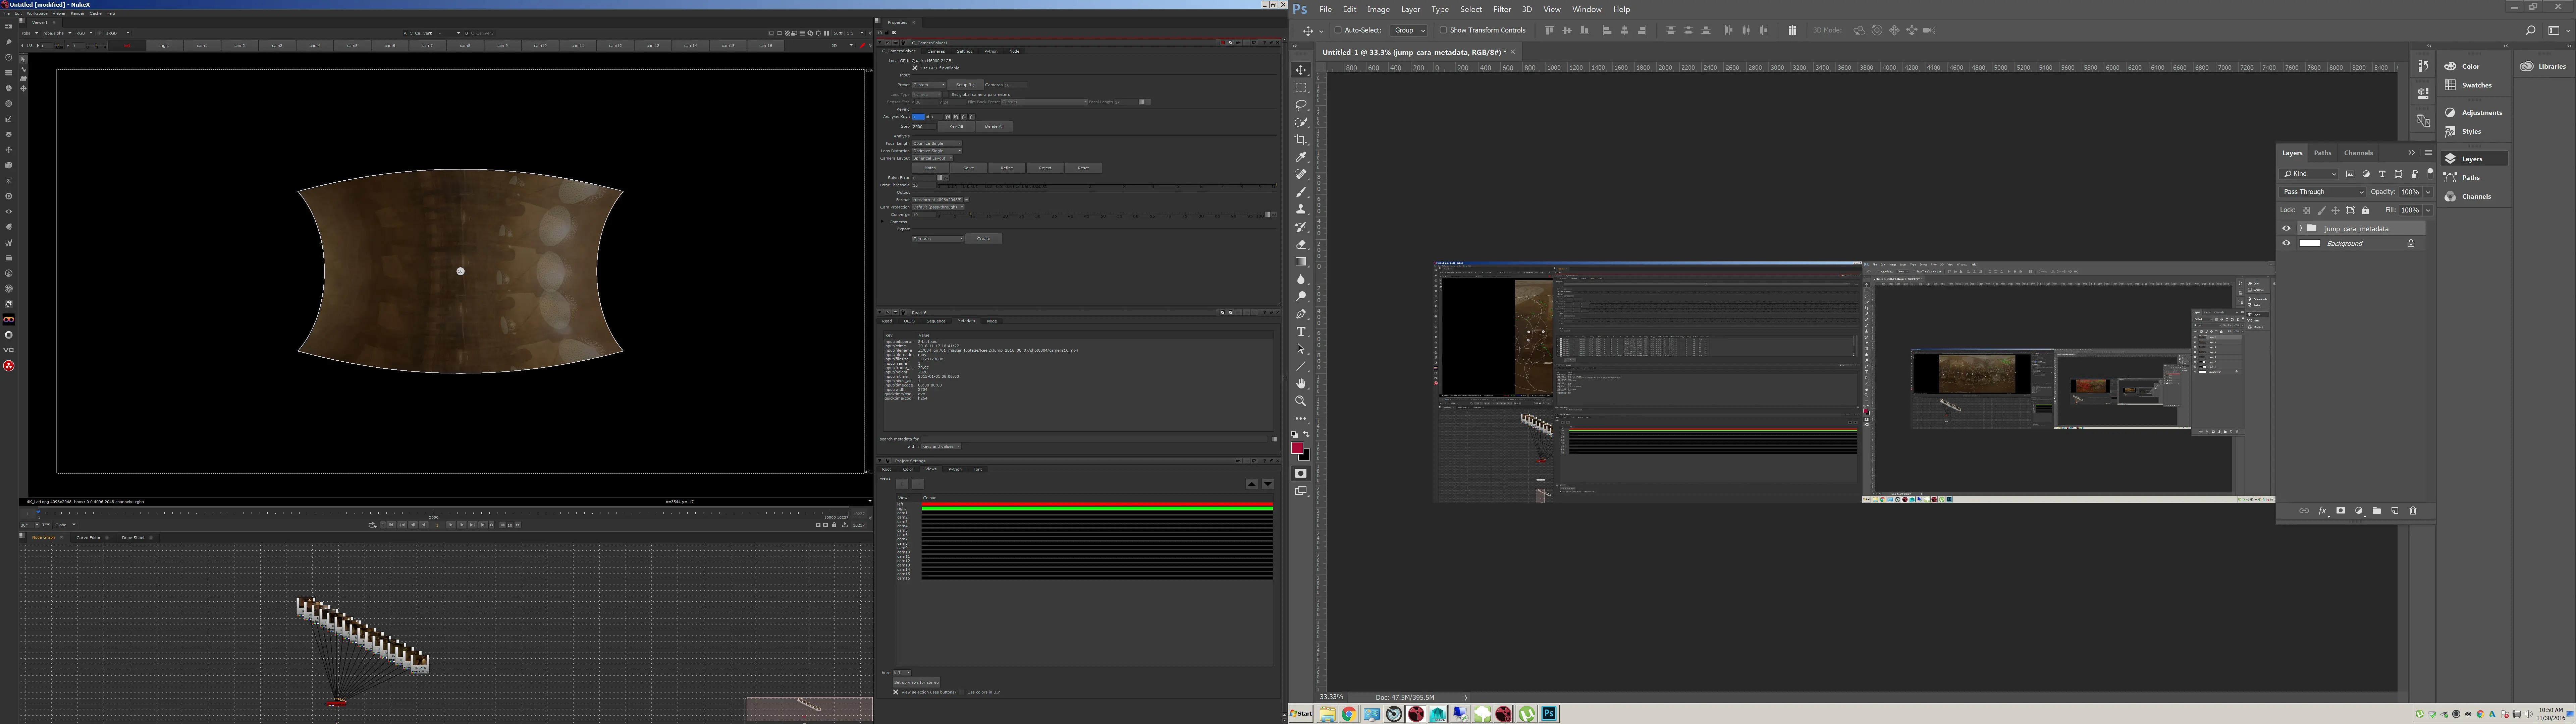Select the Horizontal Type tool
Image resolution: width=2576 pixels, height=724 pixels.
(x=1301, y=331)
